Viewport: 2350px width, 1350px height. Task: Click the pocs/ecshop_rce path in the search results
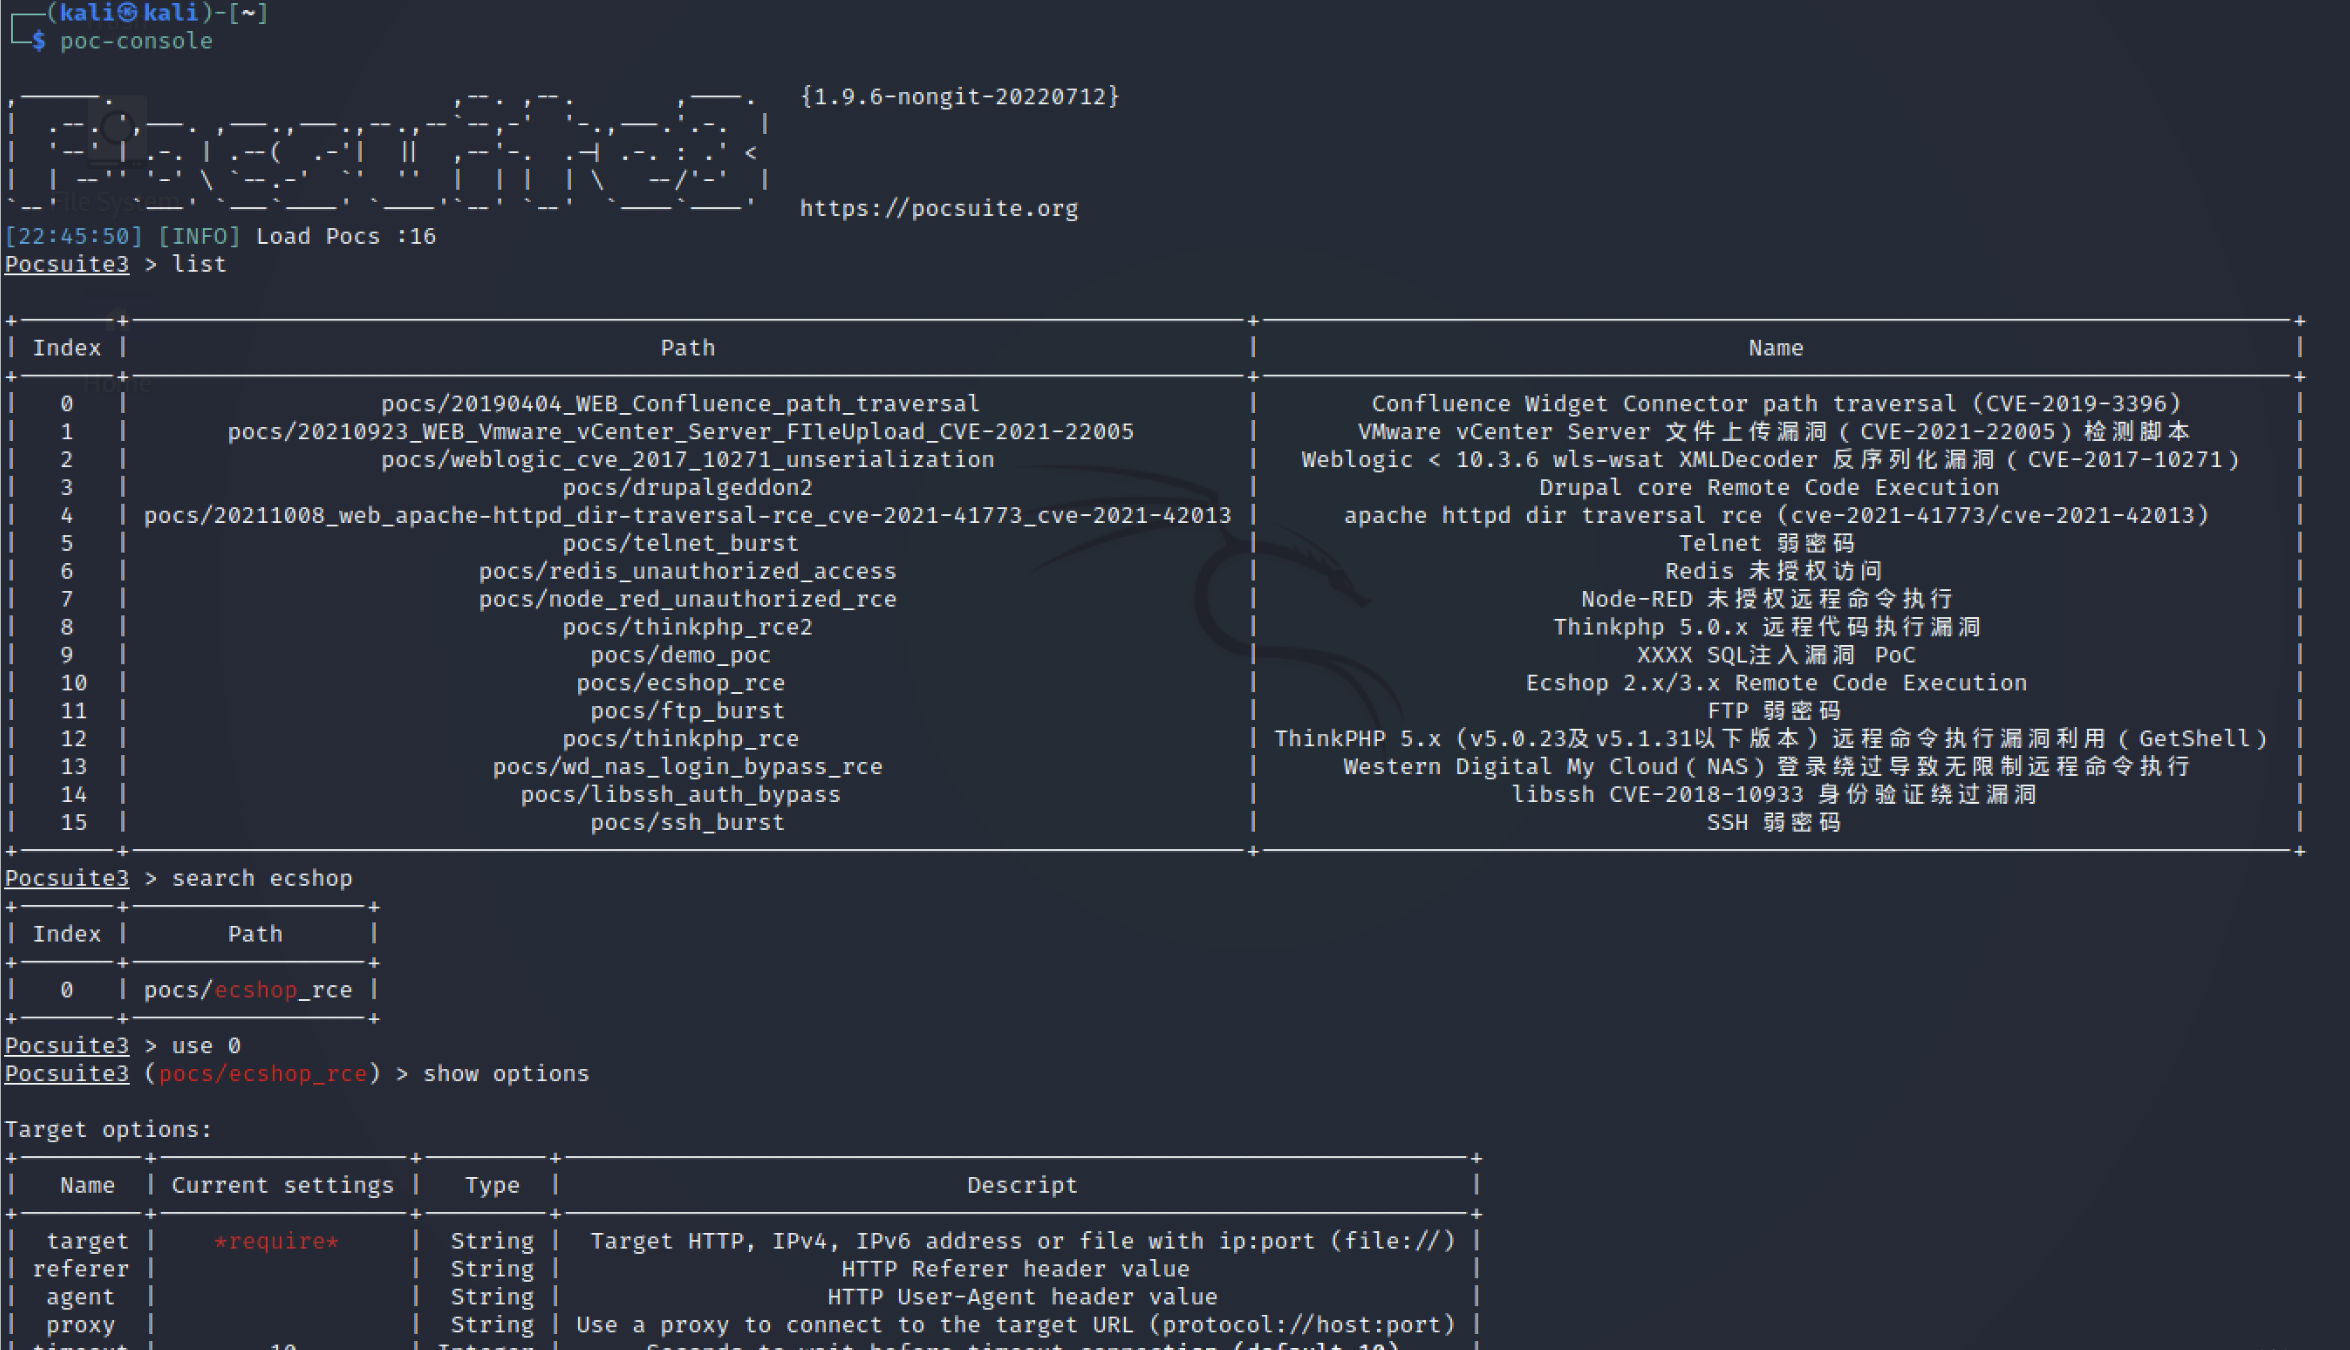click(248, 990)
